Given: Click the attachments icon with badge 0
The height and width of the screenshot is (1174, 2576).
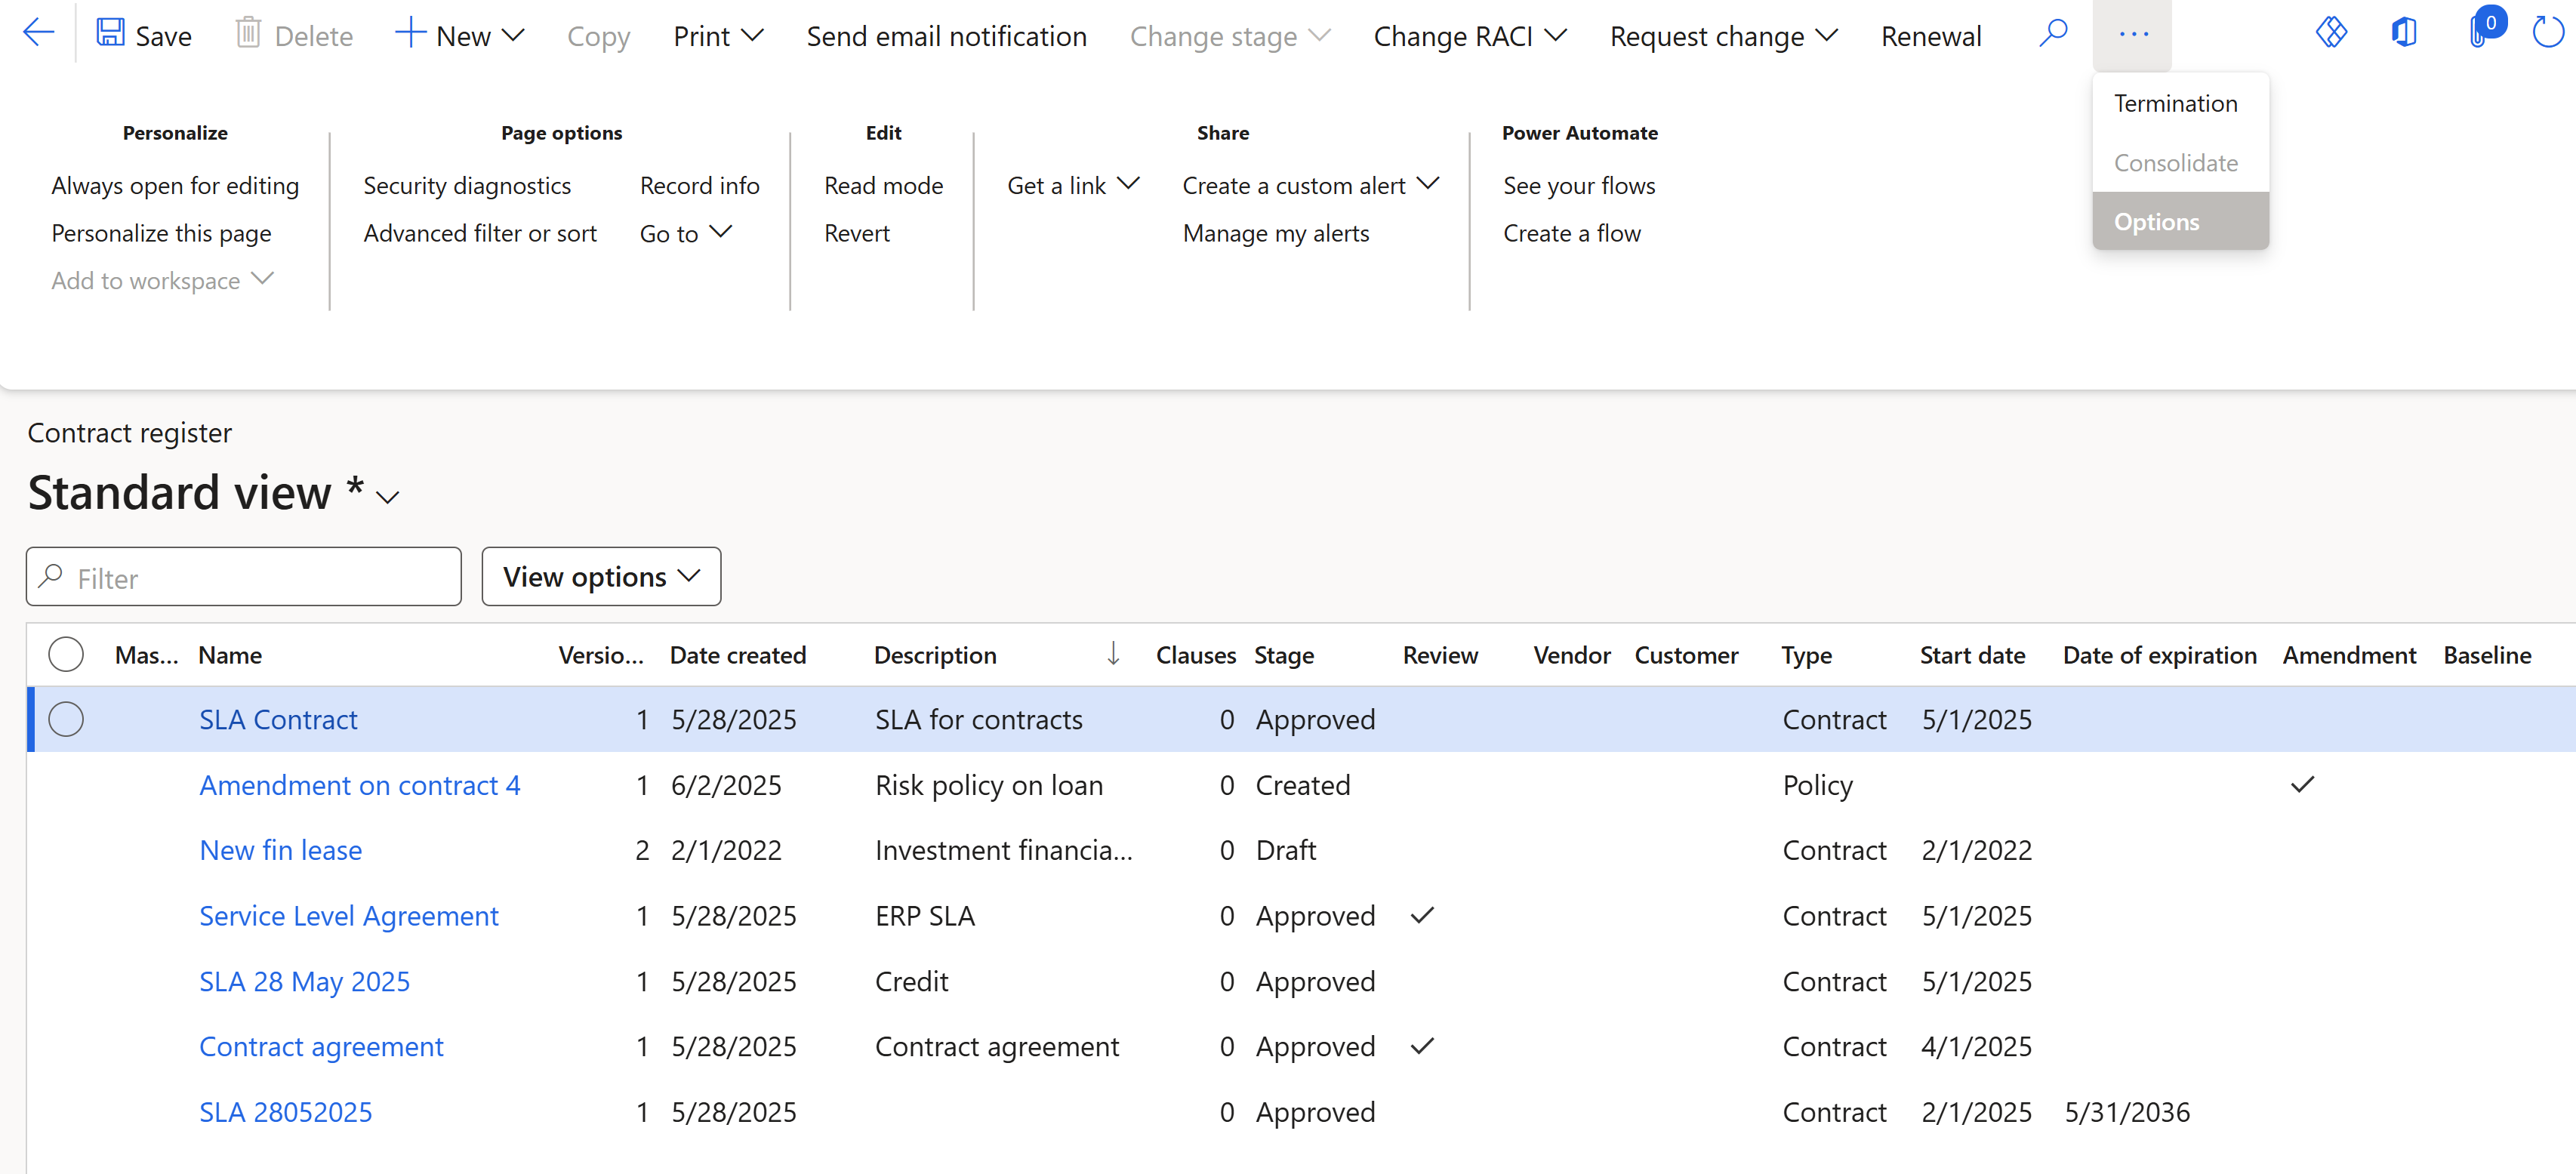Looking at the screenshot, I should tap(2480, 31).
